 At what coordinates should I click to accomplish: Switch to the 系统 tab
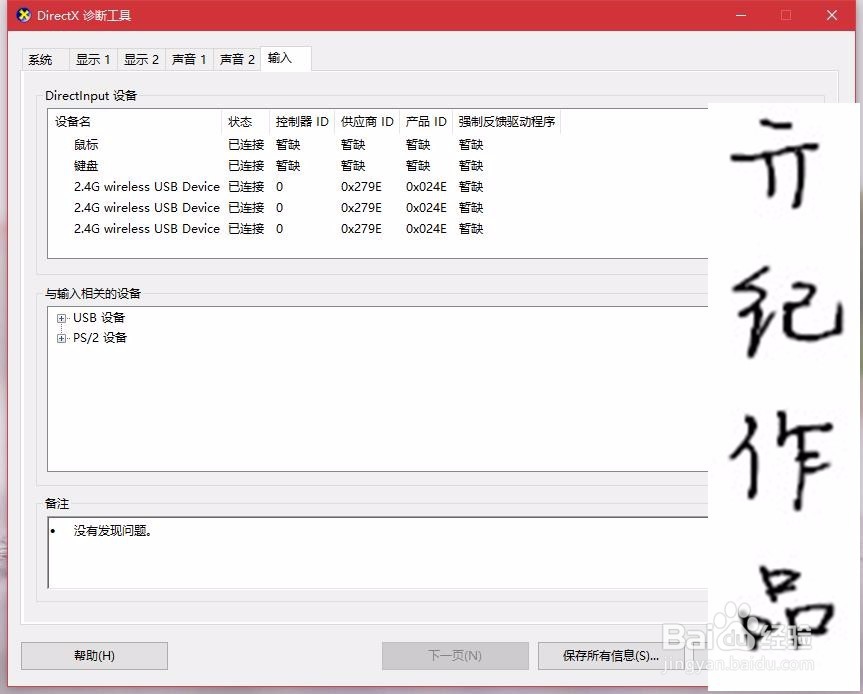46,59
